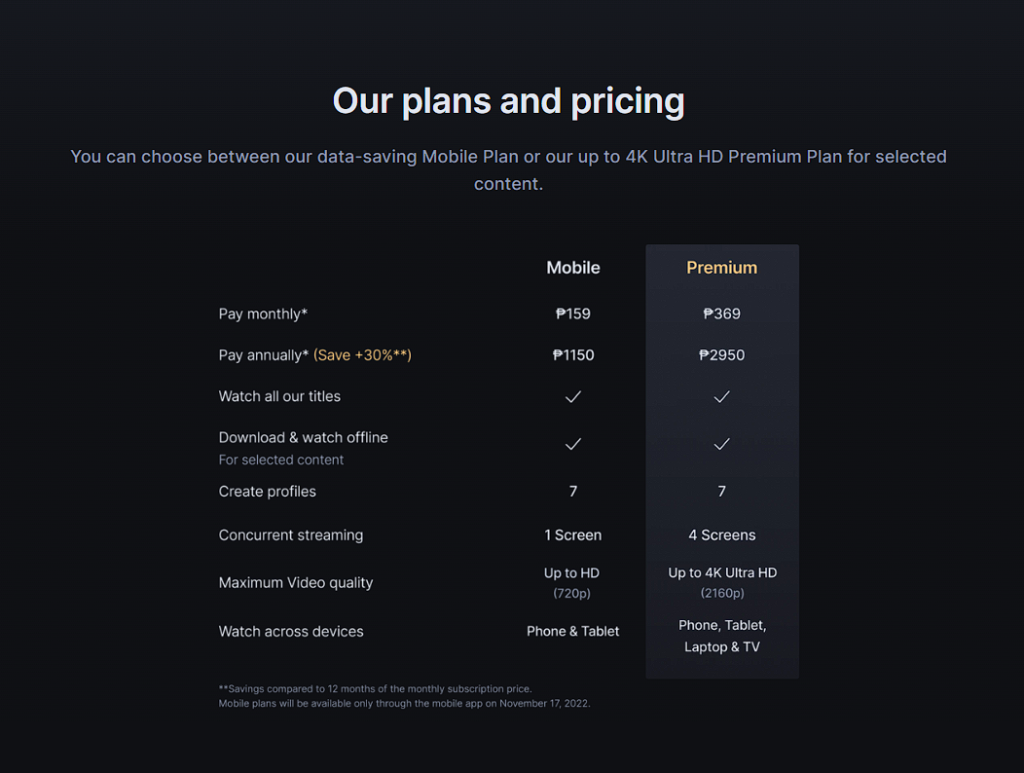Click the Mobile checkmark for Watch all our titles
Image resolution: width=1024 pixels, height=773 pixels.
point(573,397)
